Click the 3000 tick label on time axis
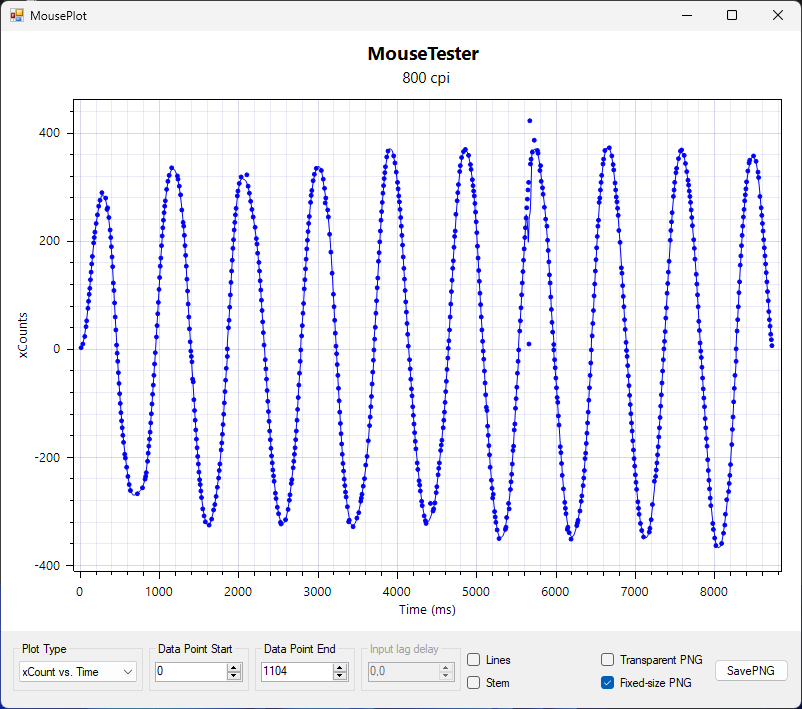 pos(318,592)
